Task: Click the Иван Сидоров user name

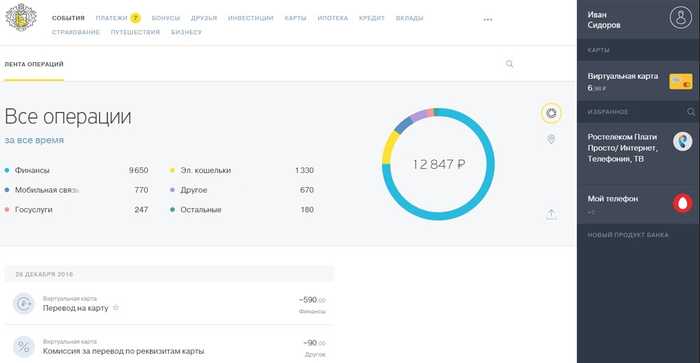Action: (604, 20)
